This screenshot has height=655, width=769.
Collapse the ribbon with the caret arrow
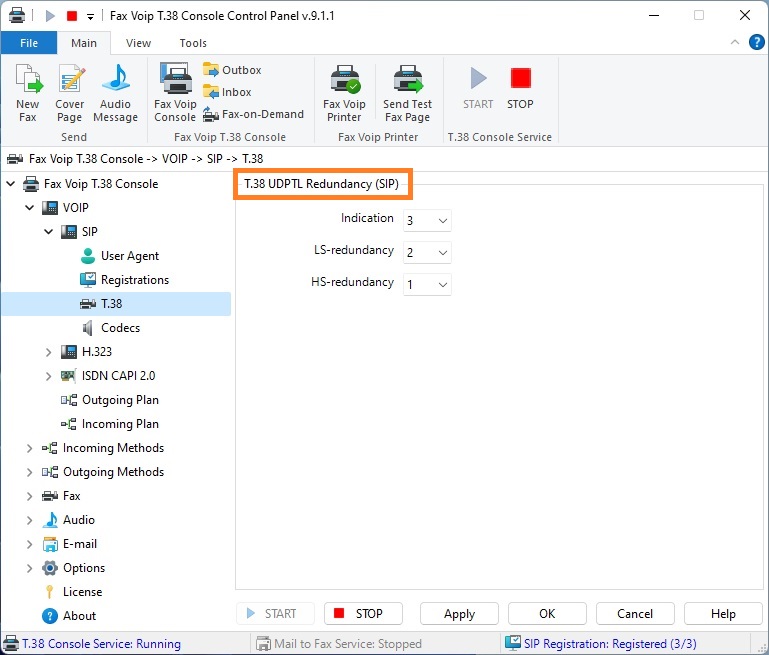(735, 42)
